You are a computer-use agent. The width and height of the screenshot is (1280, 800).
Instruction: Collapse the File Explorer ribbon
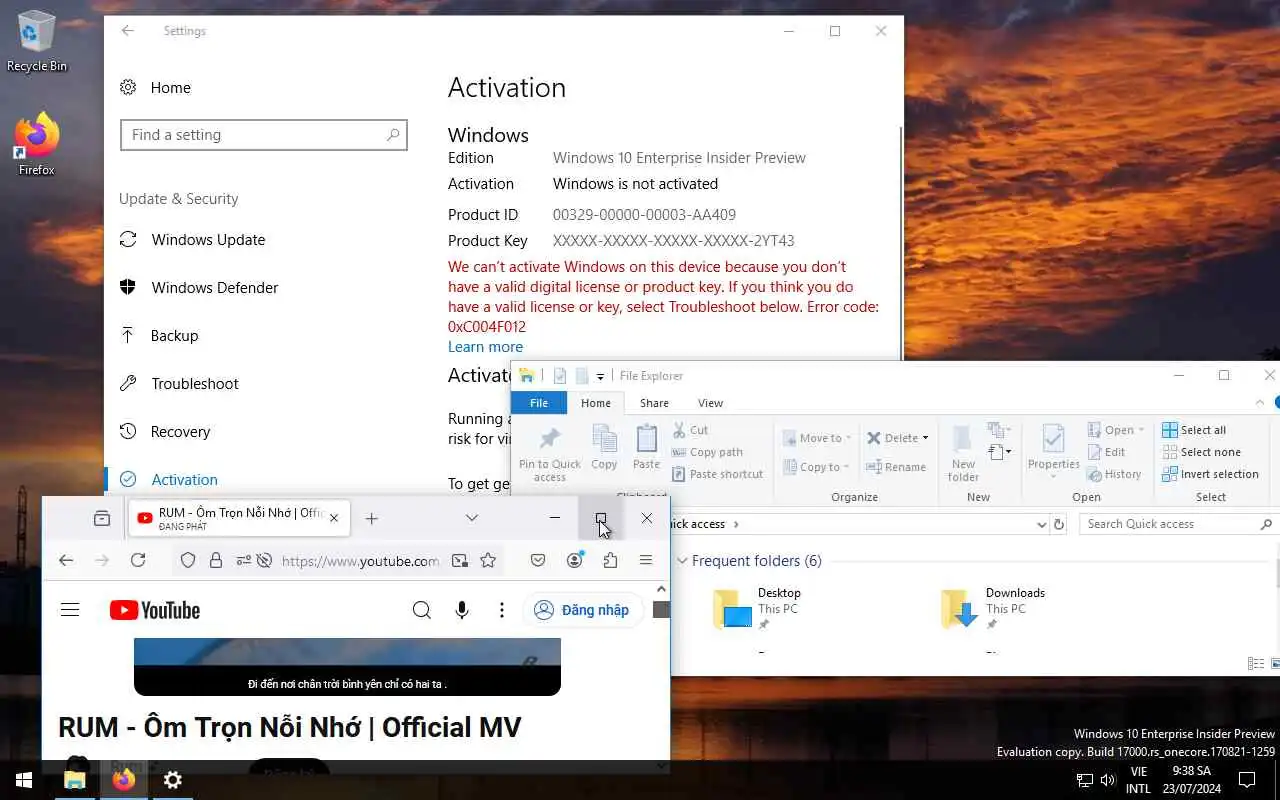(x=1259, y=403)
